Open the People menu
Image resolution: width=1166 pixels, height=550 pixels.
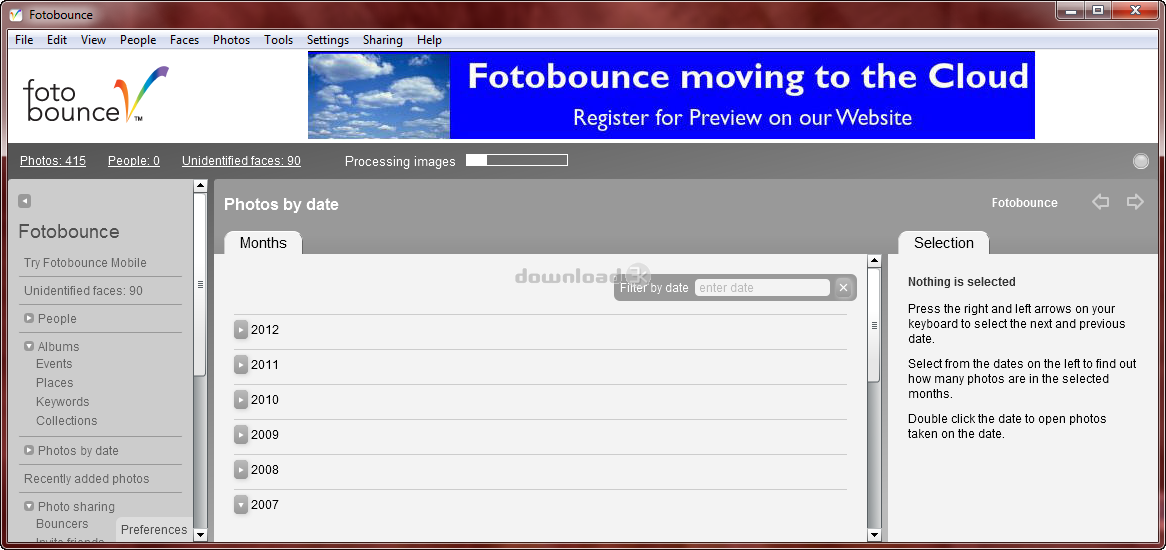coord(138,40)
